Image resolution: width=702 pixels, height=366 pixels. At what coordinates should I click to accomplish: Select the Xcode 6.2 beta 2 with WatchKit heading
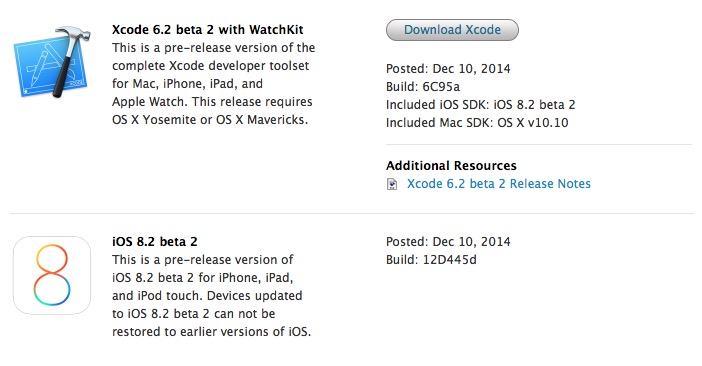coord(208,30)
